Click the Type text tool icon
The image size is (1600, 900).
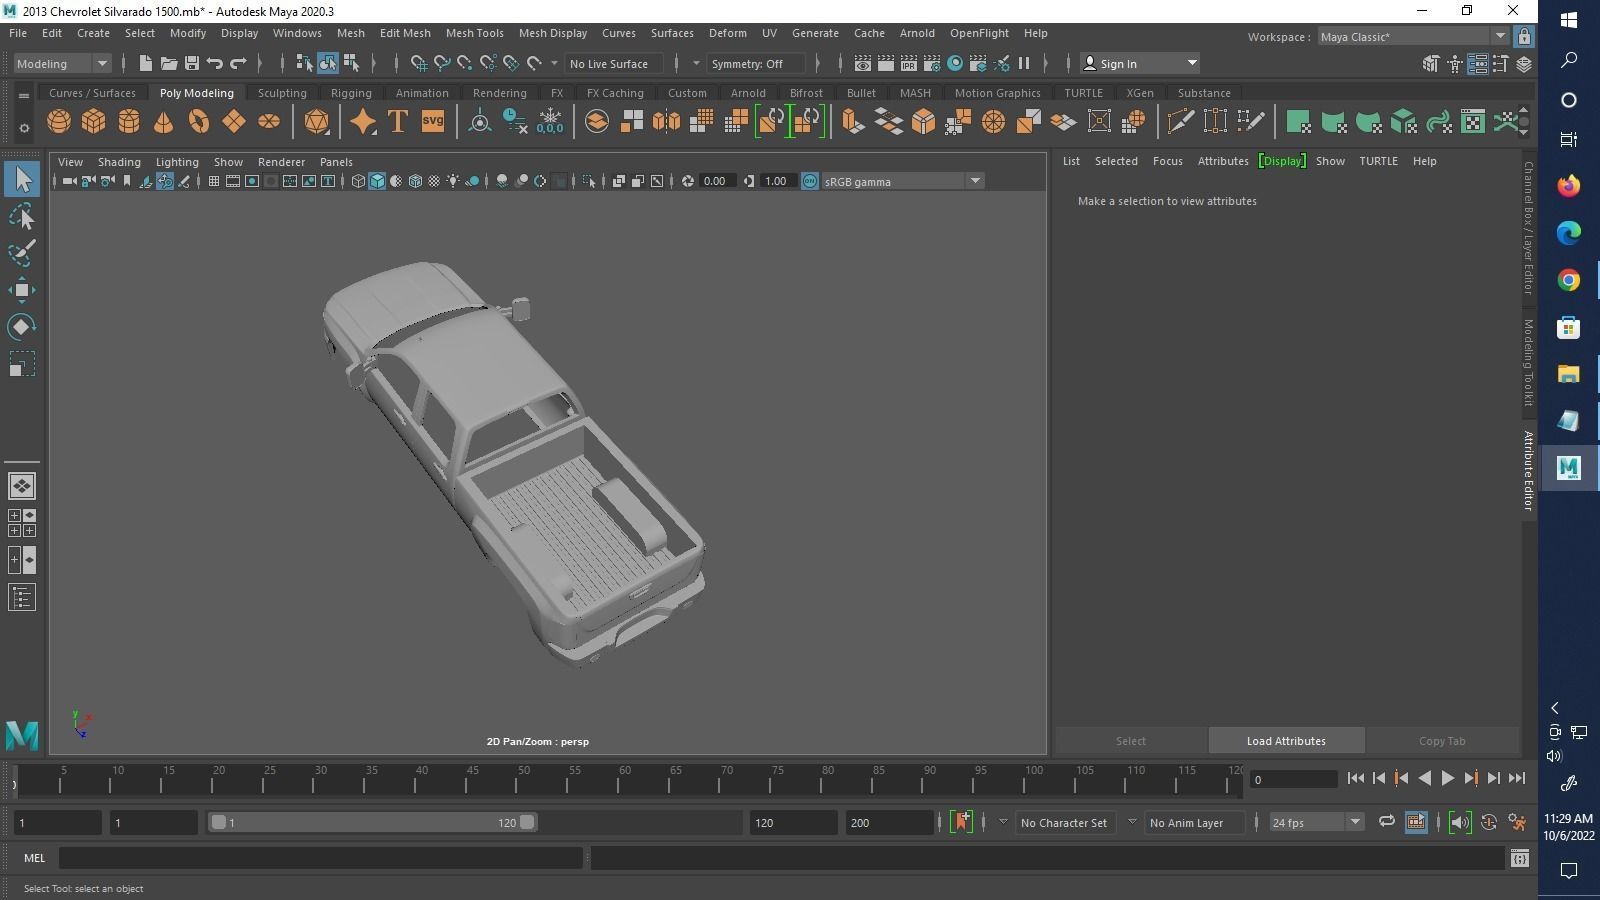pos(398,122)
